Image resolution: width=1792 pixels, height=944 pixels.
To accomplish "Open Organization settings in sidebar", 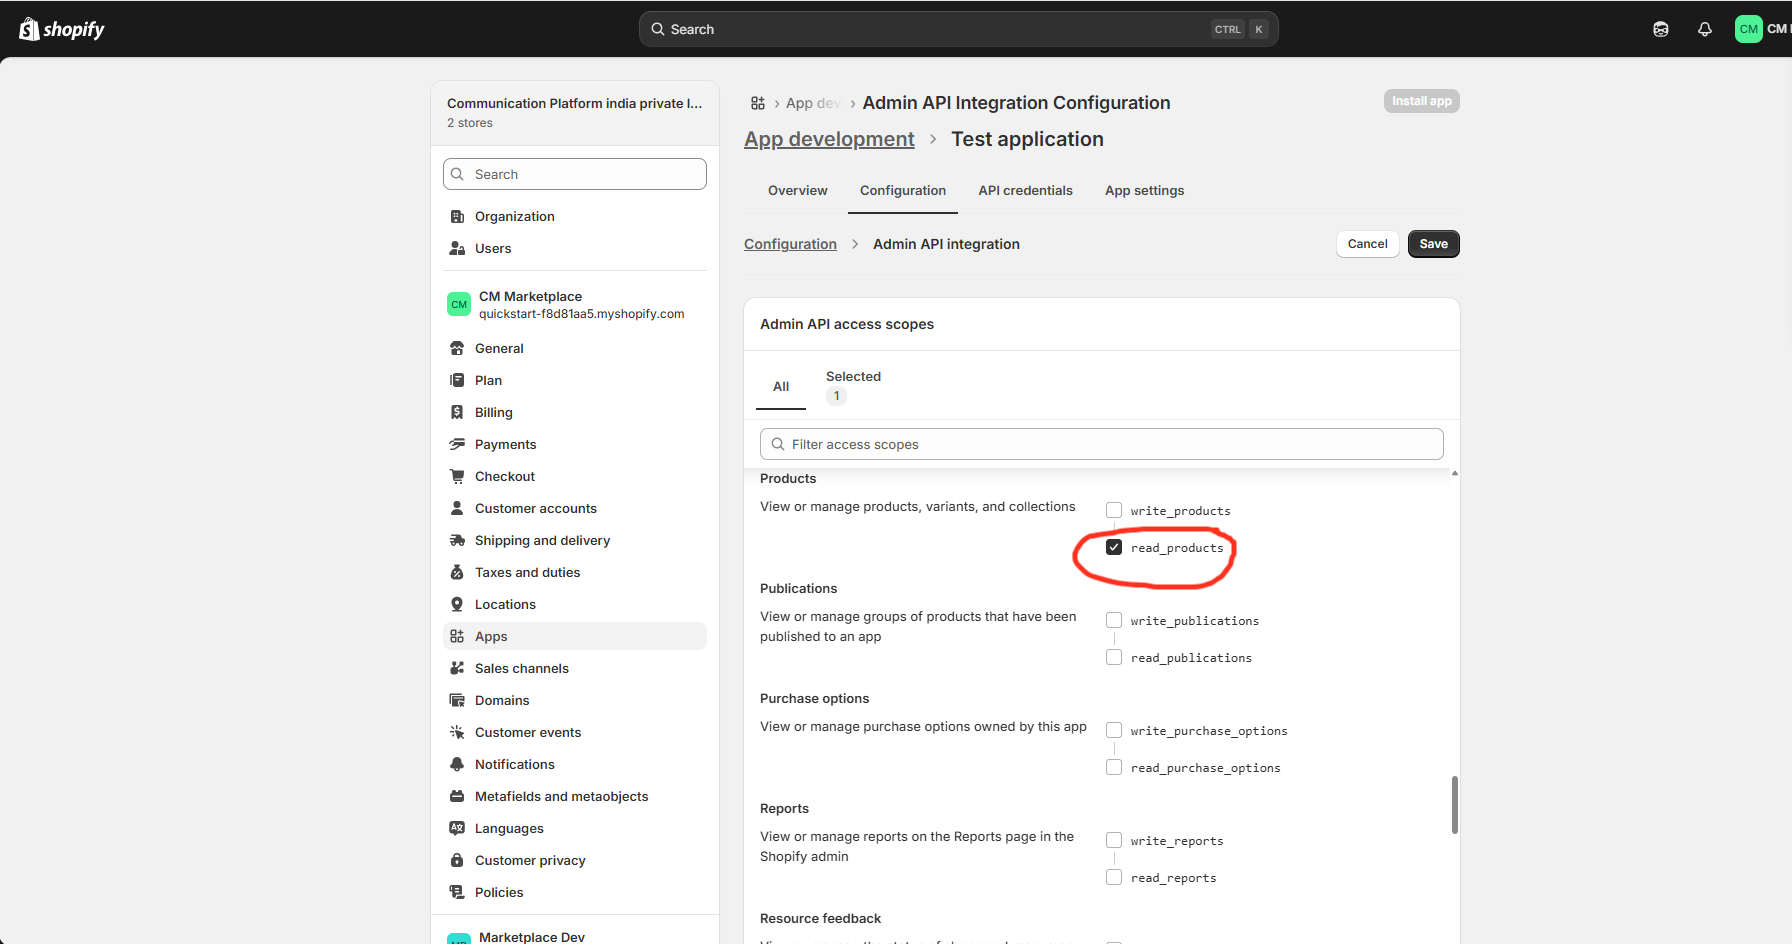I will pyautogui.click(x=575, y=216).
